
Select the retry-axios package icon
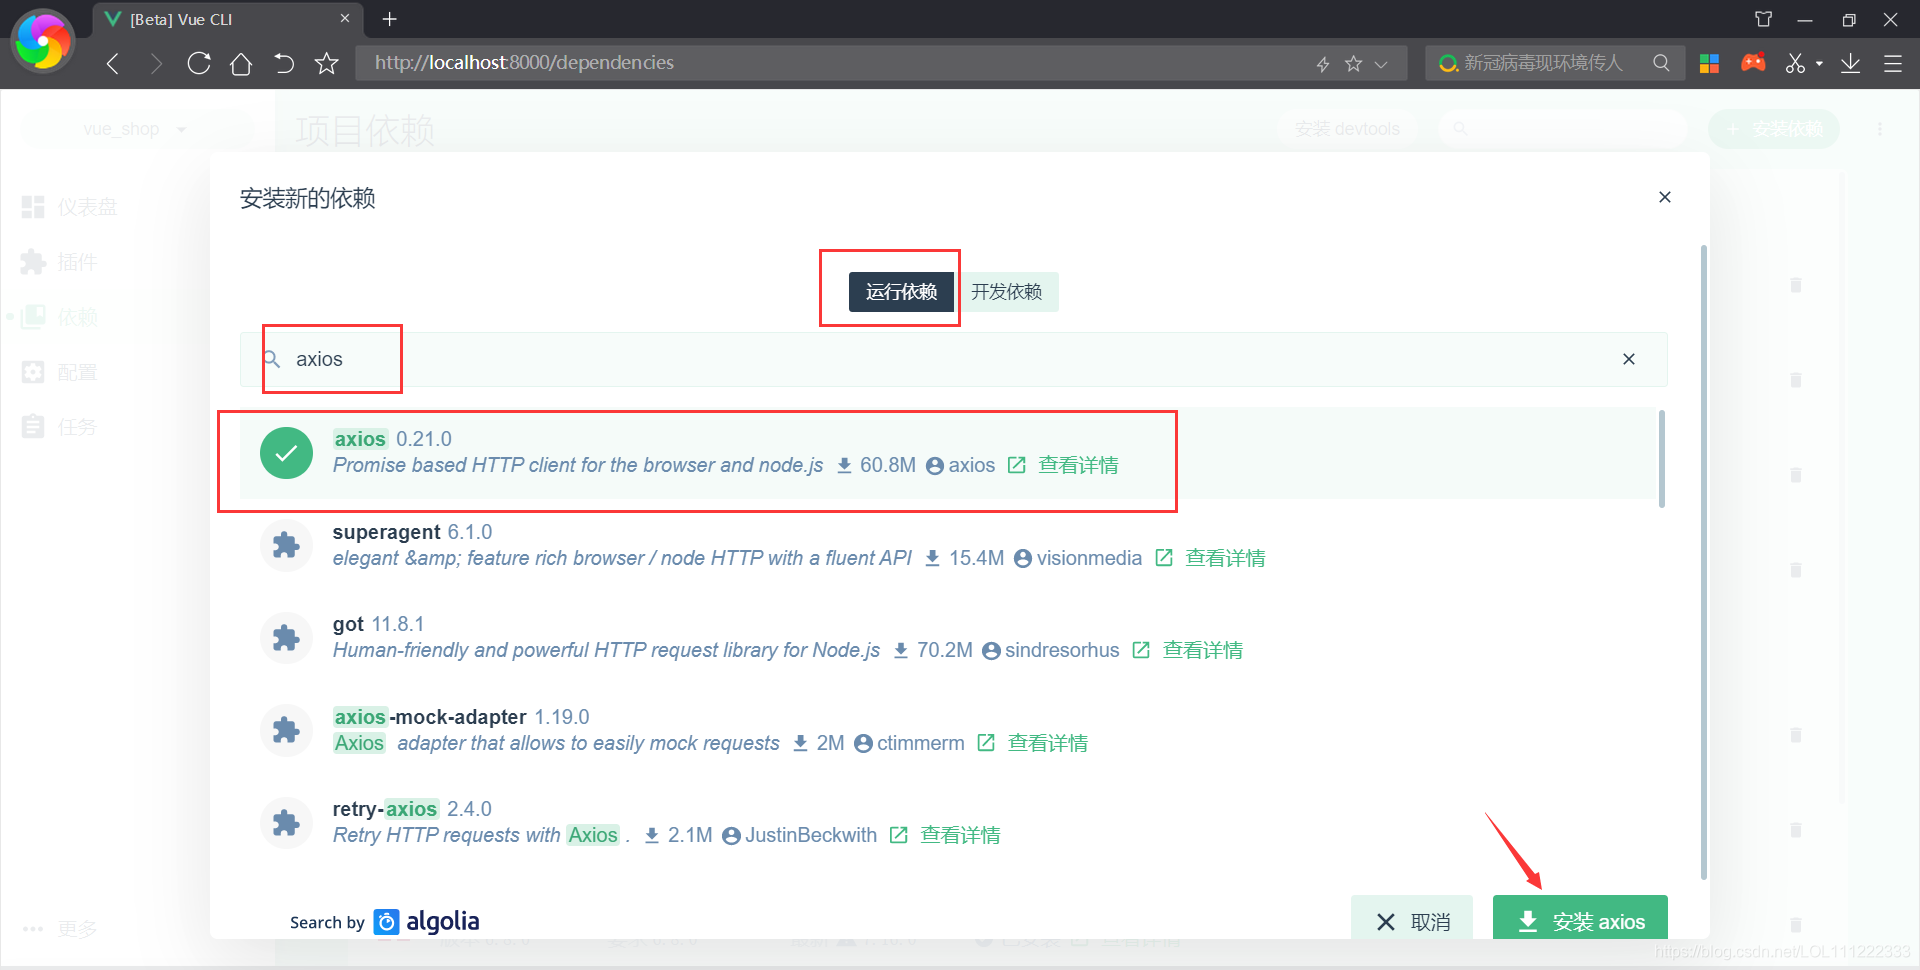286,822
